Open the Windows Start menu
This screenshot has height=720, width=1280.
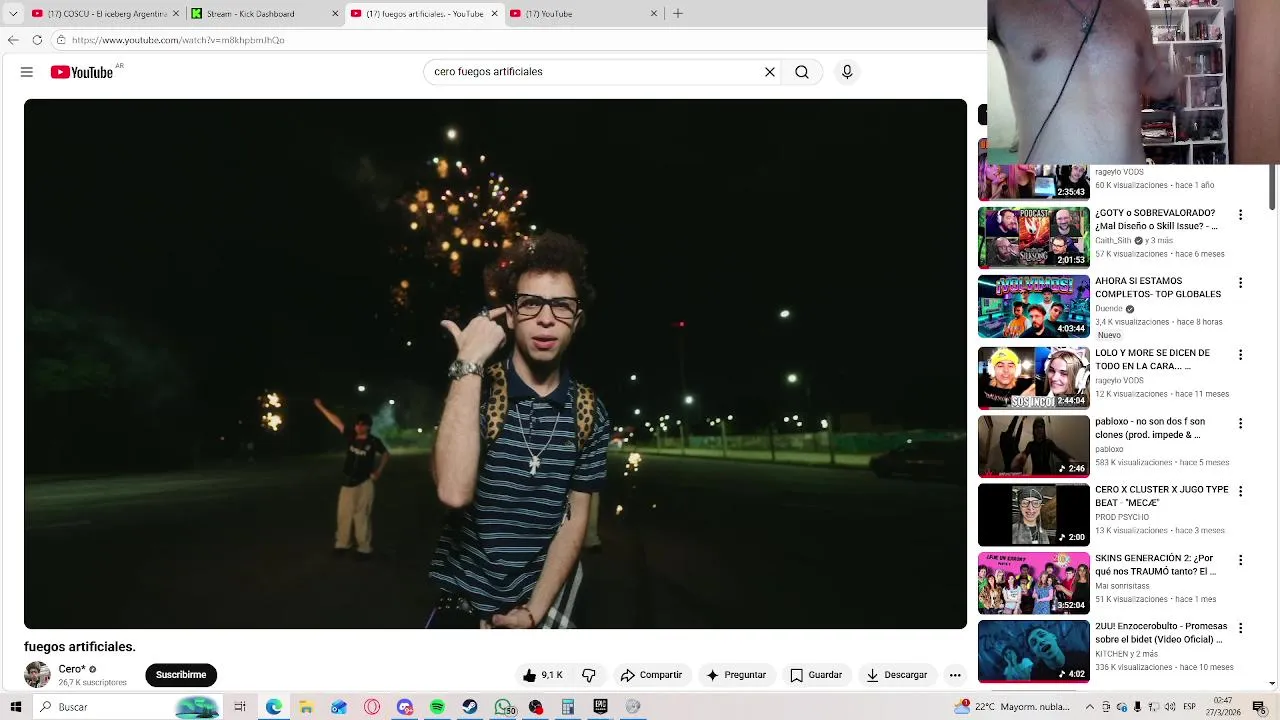pyautogui.click(x=16, y=707)
